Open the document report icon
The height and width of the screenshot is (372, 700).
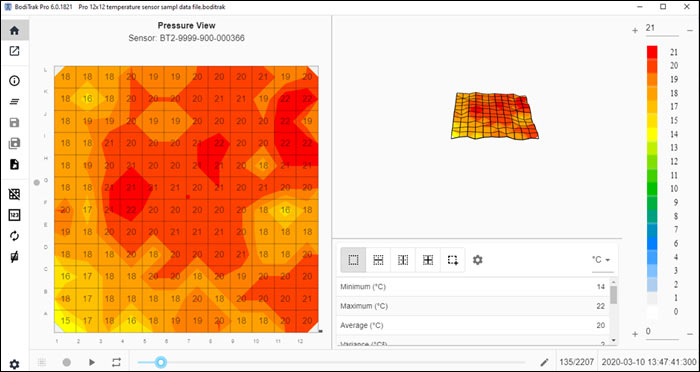15,164
